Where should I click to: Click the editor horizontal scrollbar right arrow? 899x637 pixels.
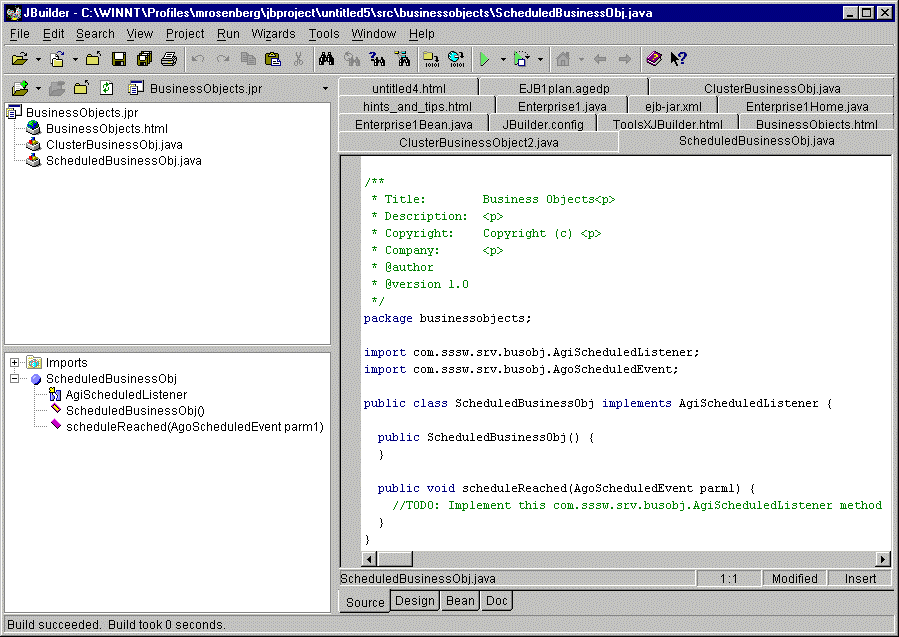coord(883,558)
